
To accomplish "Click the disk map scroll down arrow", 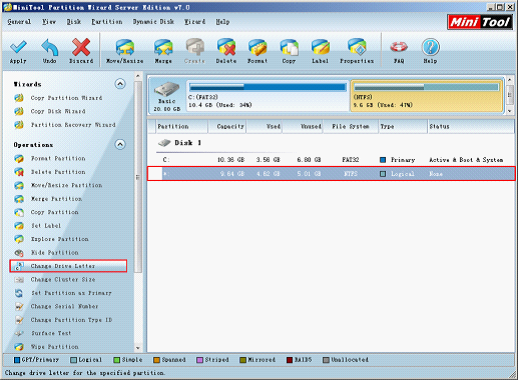I will (x=510, y=111).
